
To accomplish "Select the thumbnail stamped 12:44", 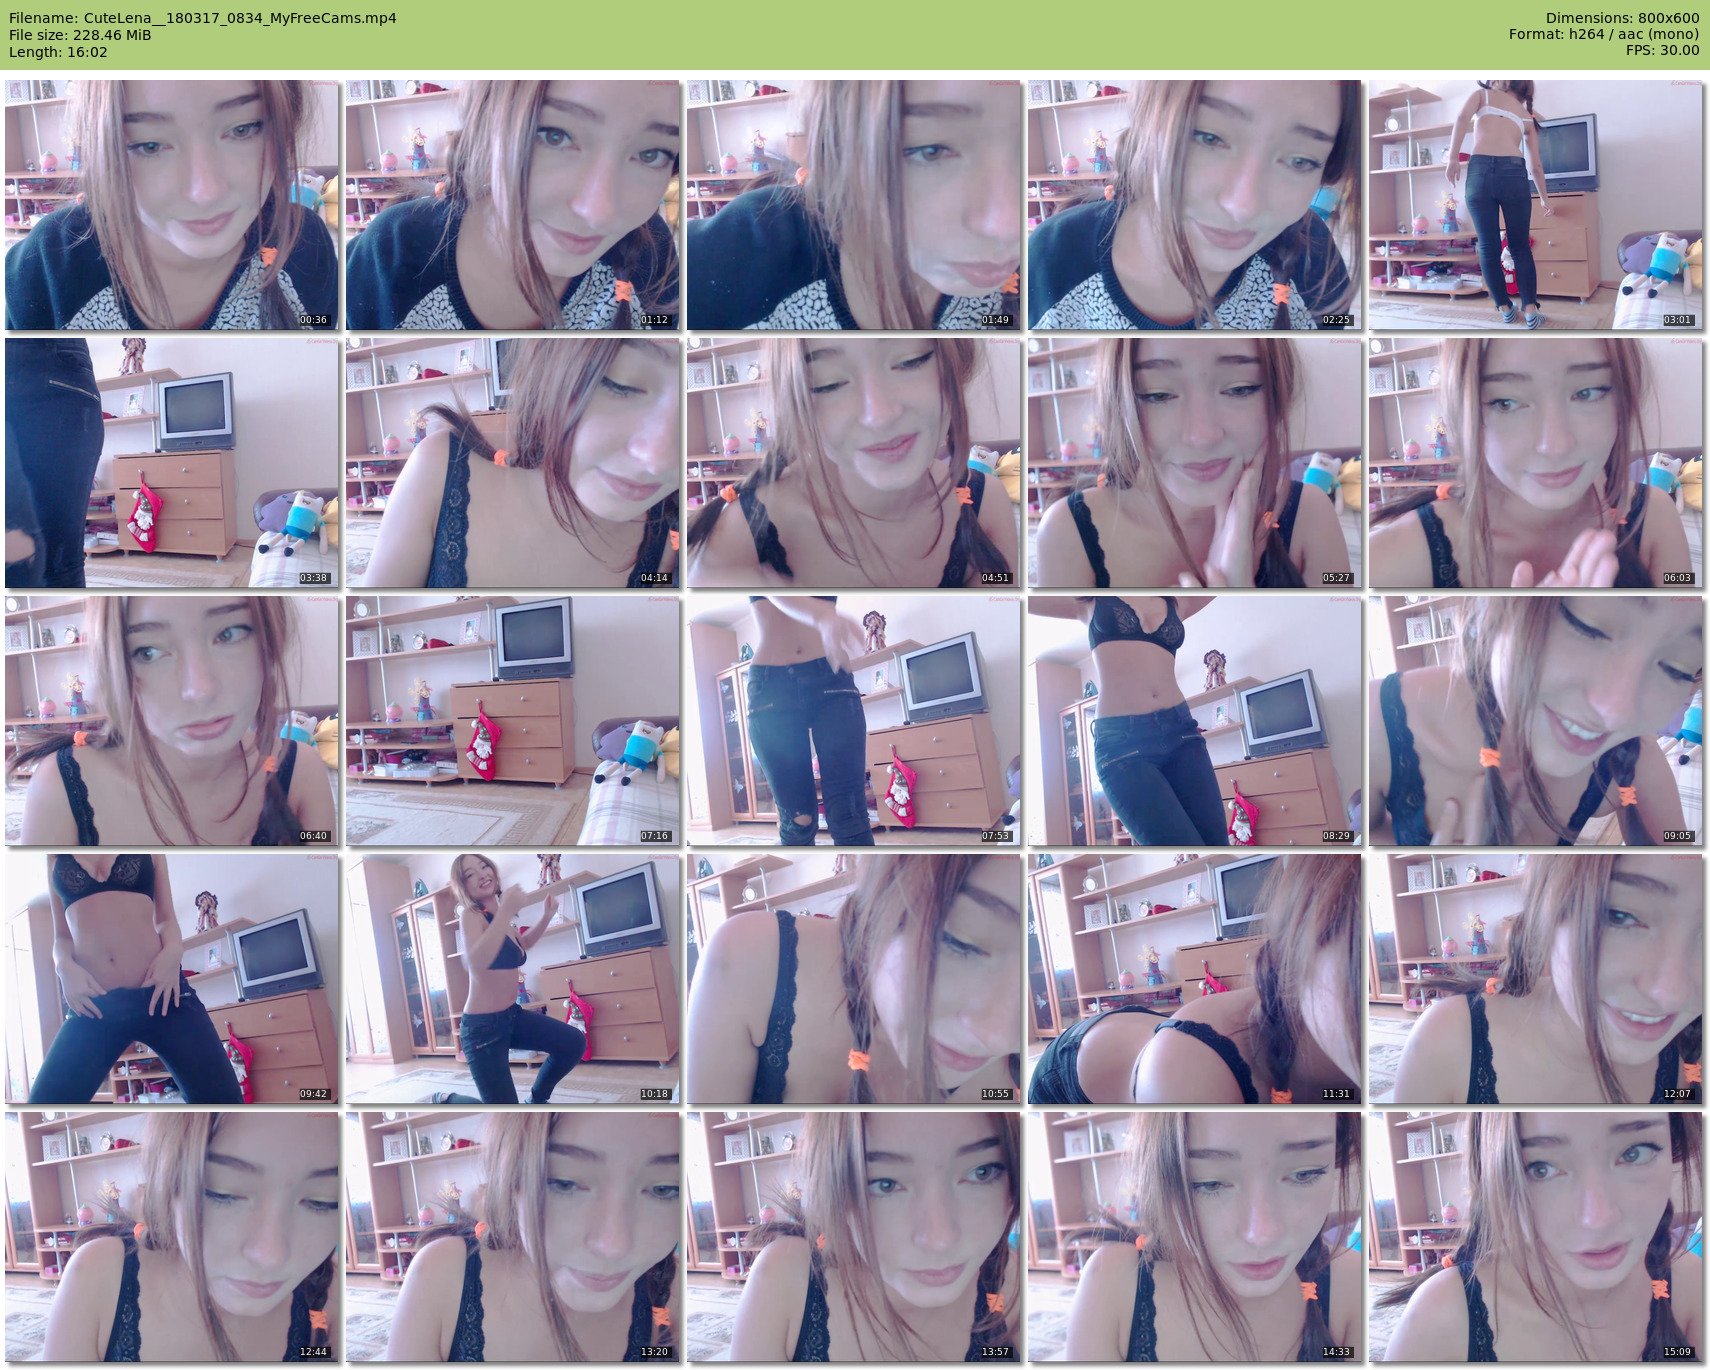I will tap(172, 1237).
